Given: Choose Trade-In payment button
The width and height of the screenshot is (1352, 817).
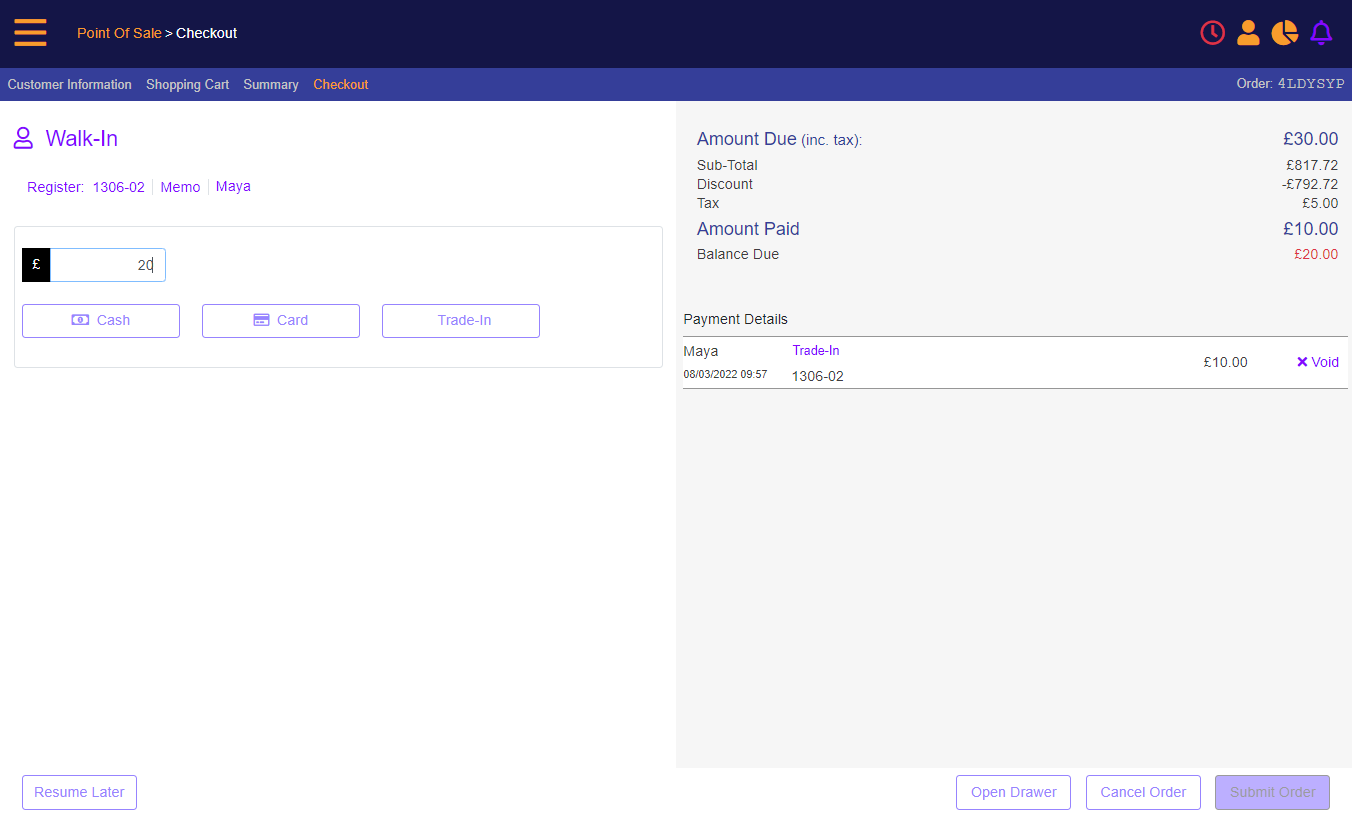Looking at the screenshot, I should pyautogui.click(x=461, y=321).
